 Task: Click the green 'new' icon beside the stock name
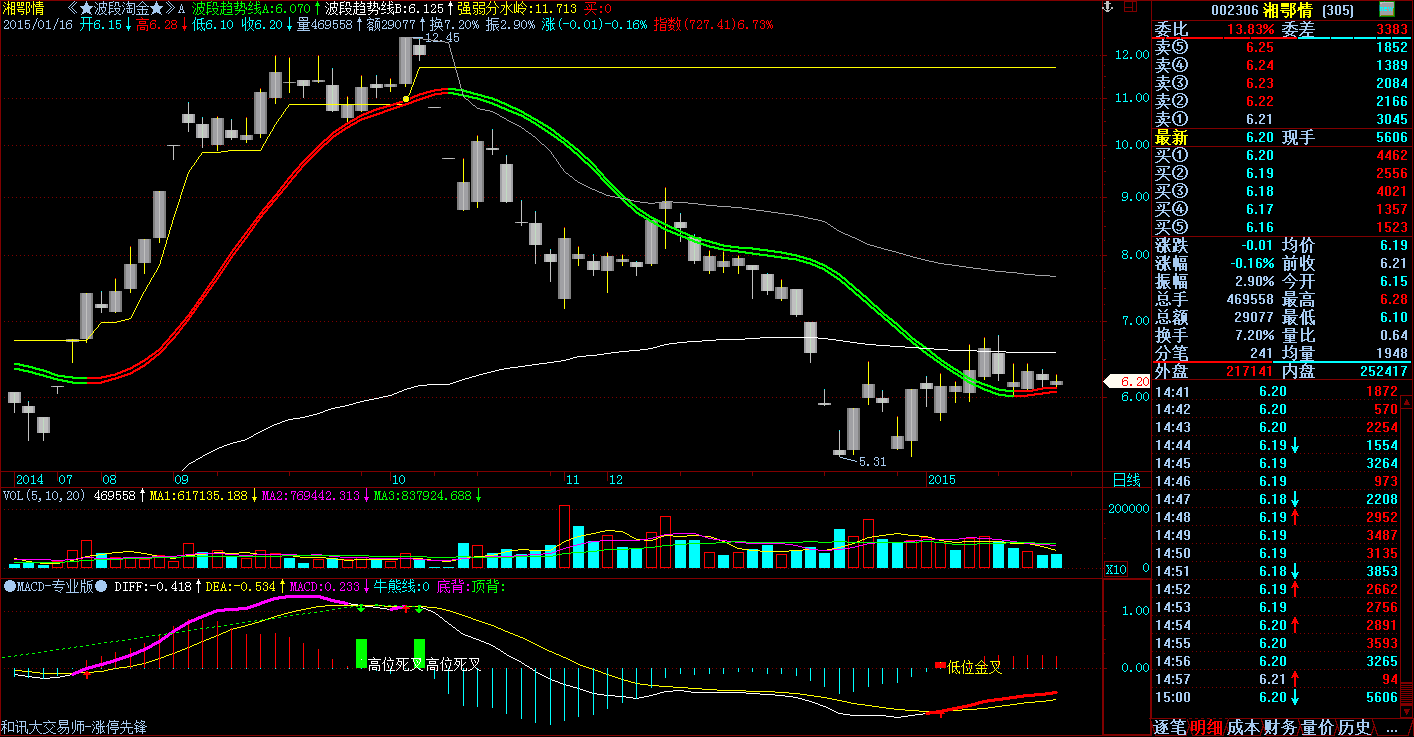(x=1385, y=10)
